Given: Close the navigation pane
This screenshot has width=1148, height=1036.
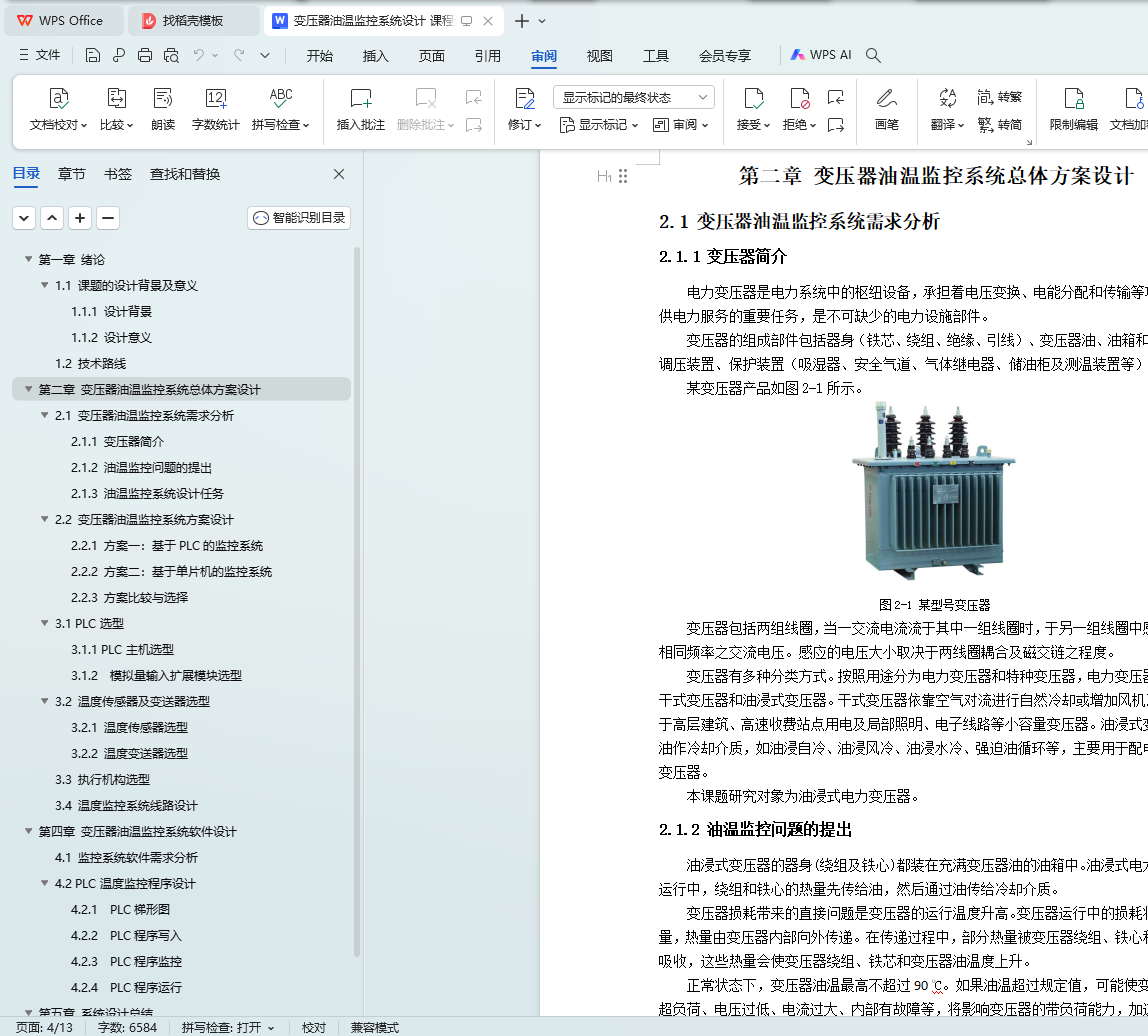Looking at the screenshot, I should click(x=339, y=174).
